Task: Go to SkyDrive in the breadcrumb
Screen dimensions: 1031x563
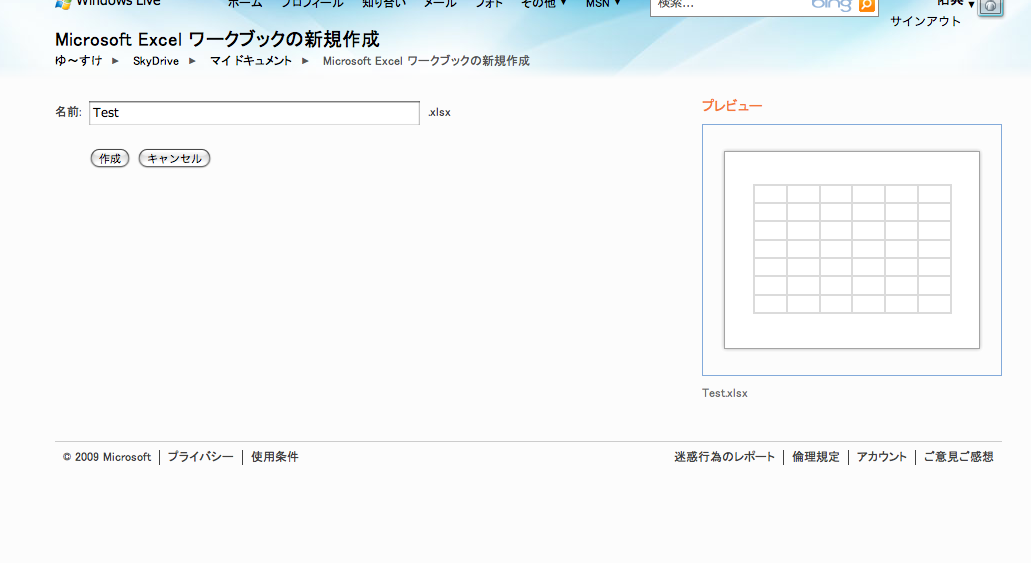Action: coord(156,61)
